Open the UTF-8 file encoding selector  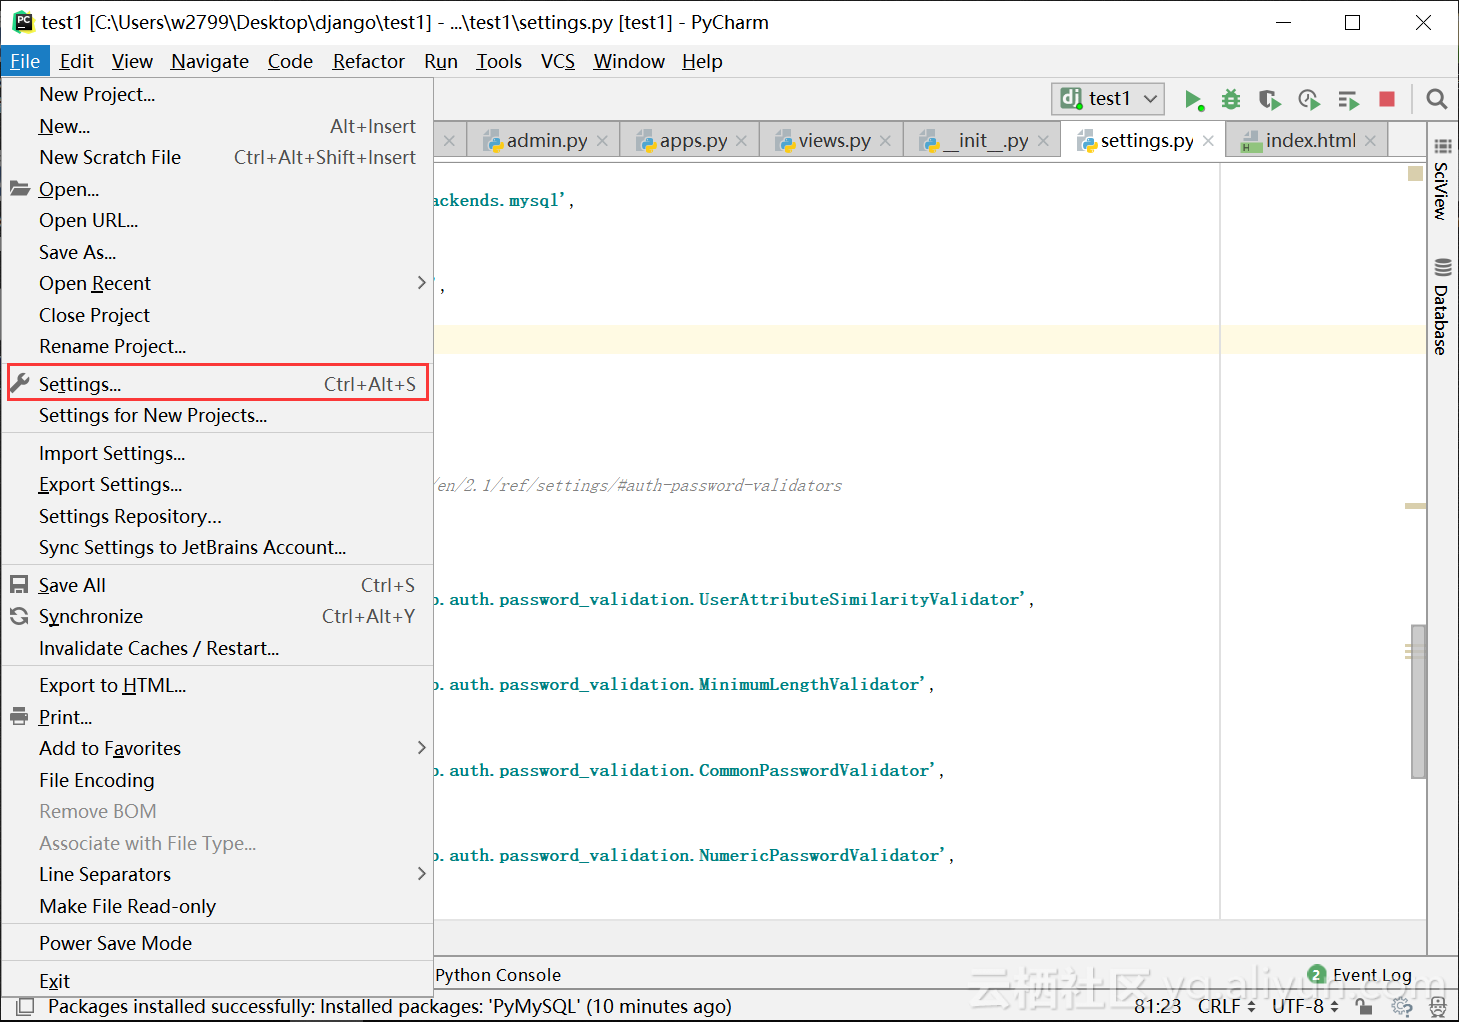[x=1305, y=1006]
